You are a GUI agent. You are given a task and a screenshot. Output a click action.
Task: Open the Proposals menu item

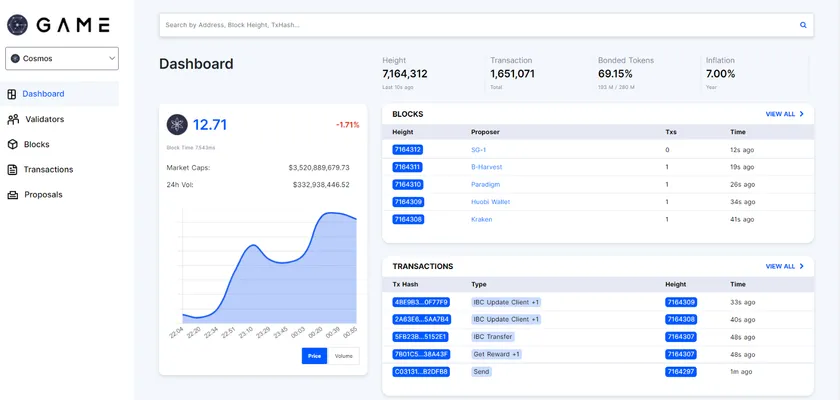coord(43,194)
